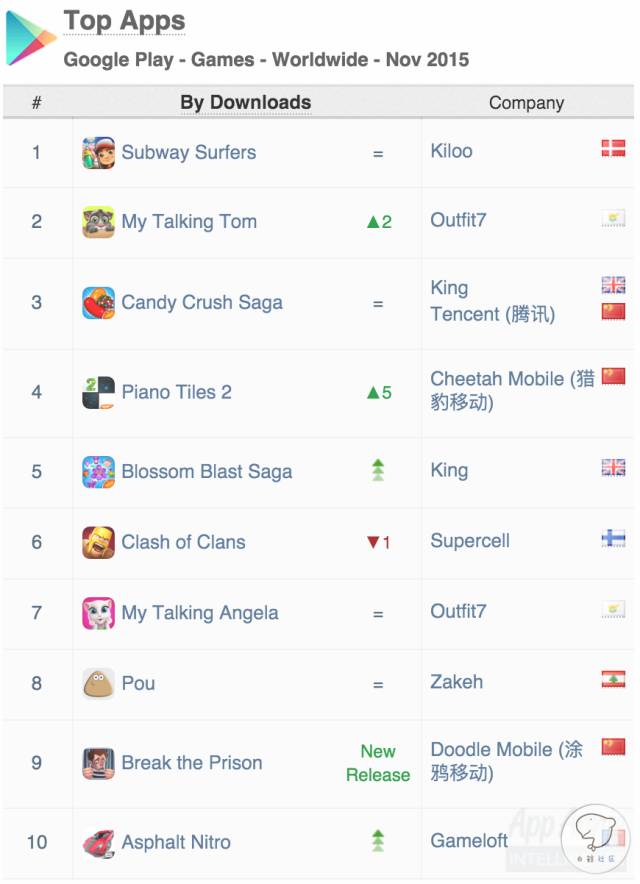Click the Break the Prison app icon
The height and width of the screenshot is (884, 640).
tap(98, 763)
